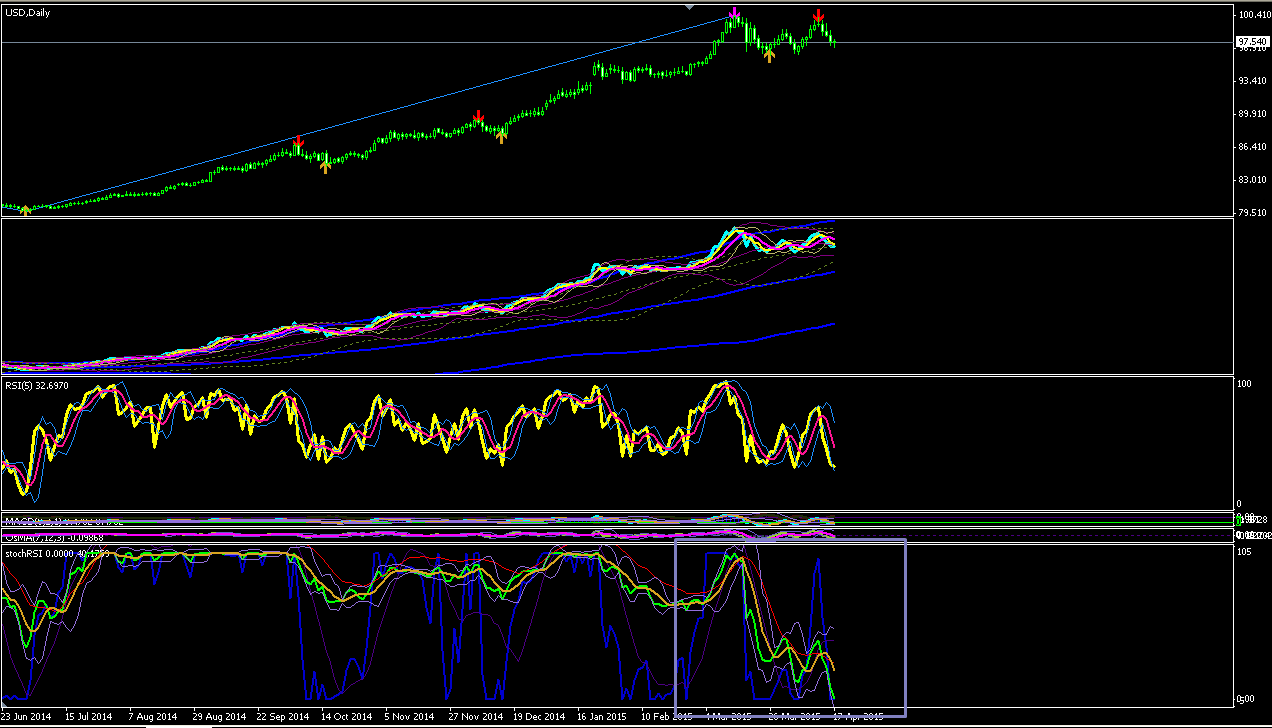Select the orange up arrow under early December 2014 candles

click(x=501, y=136)
